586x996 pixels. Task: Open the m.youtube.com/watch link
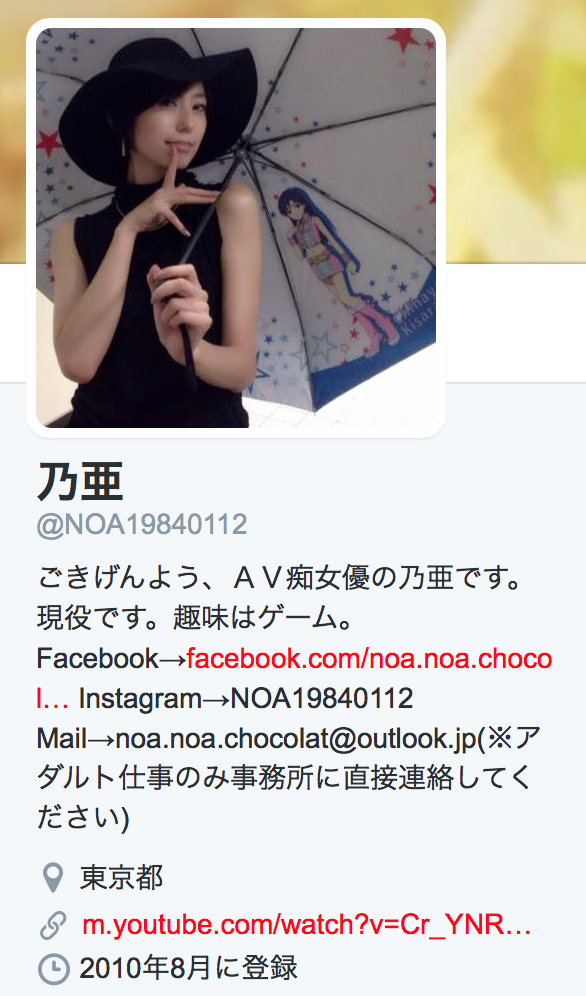(x=307, y=926)
